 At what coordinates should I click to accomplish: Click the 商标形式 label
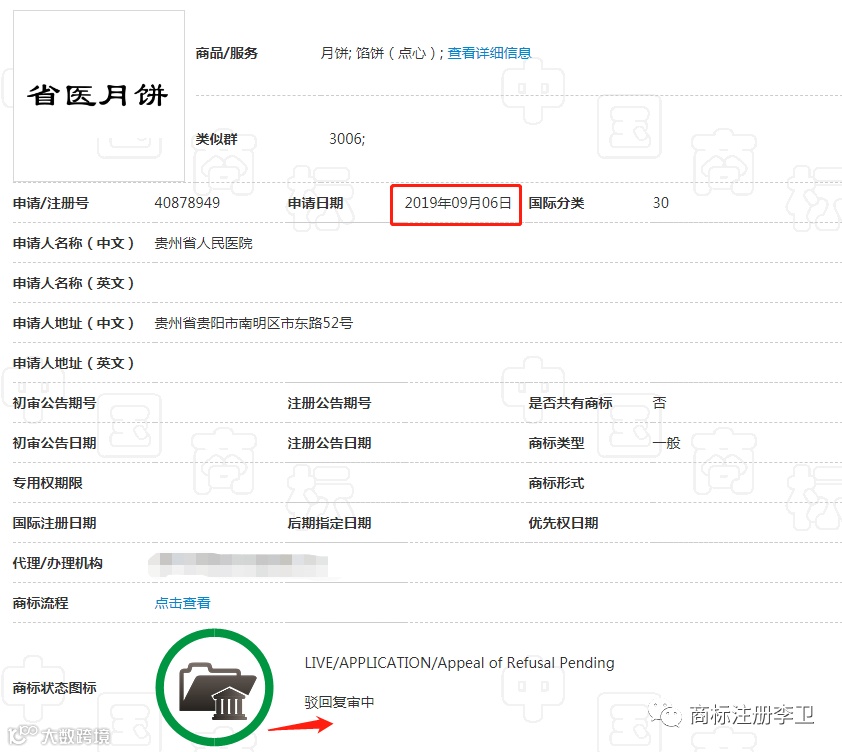pyautogui.click(x=556, y=483)
